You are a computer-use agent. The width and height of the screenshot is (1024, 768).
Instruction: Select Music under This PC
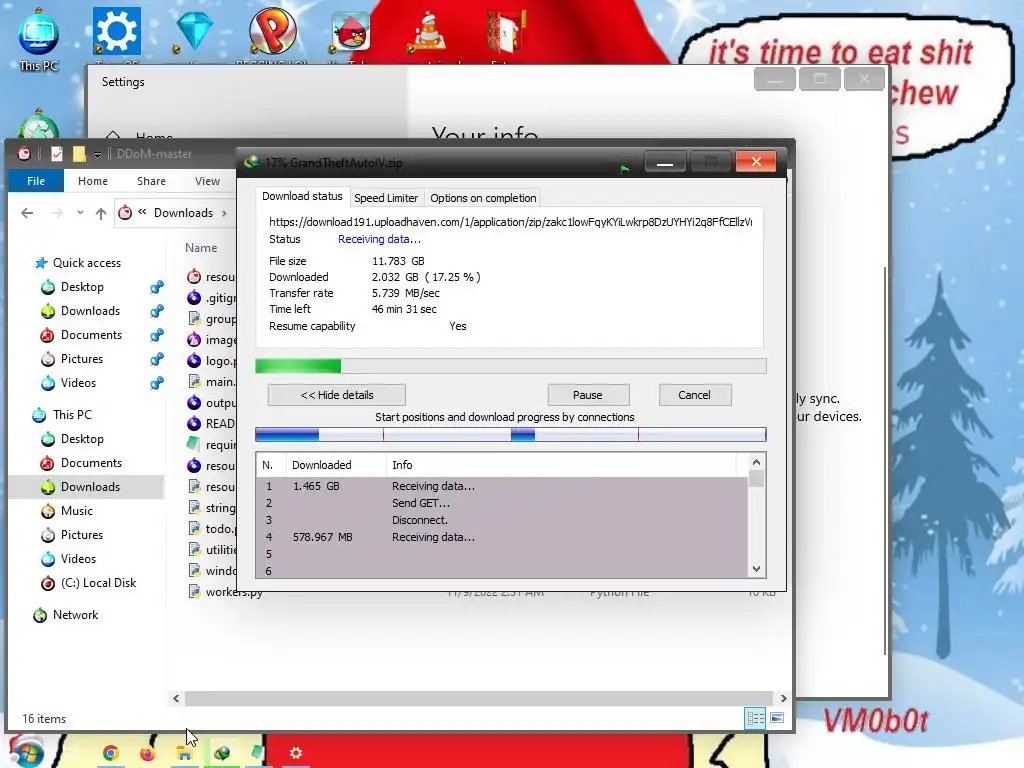76,511
